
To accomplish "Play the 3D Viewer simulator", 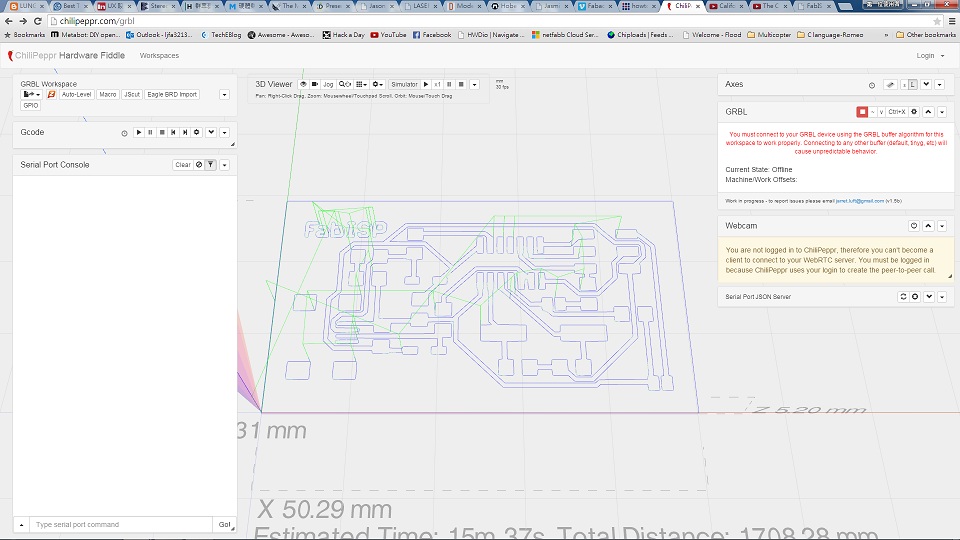I will (426, 84).
